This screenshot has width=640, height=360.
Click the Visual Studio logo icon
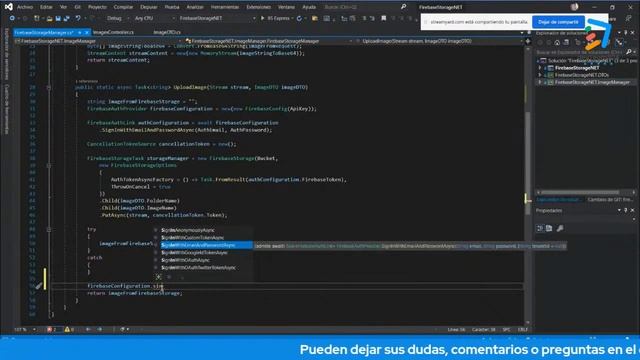point(8,7)
